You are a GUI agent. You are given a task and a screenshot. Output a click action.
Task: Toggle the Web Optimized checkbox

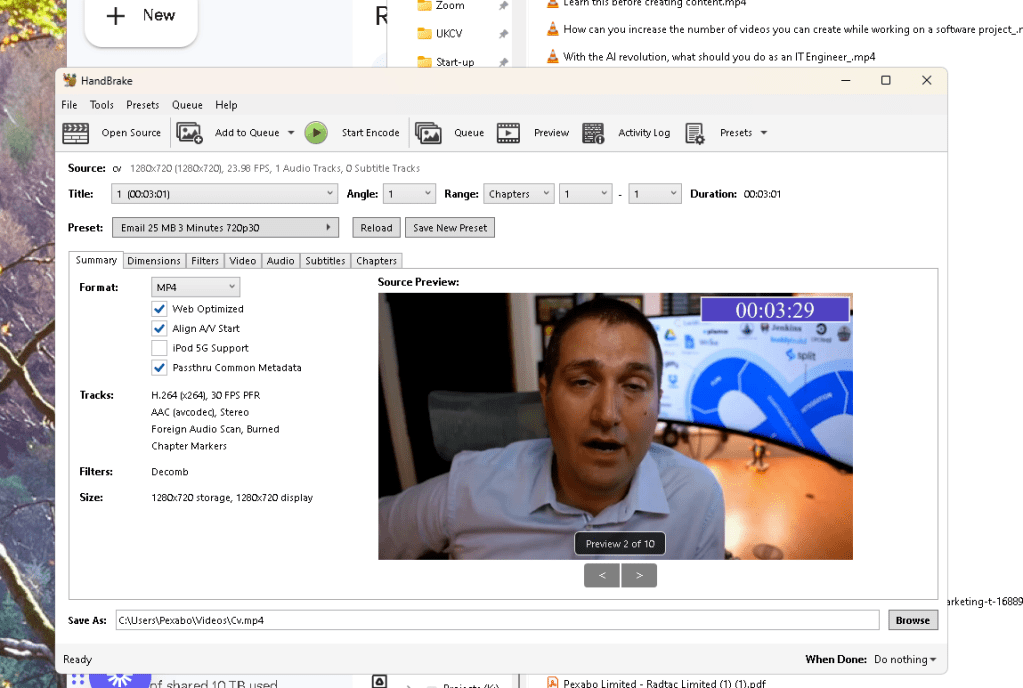[159, 309]
